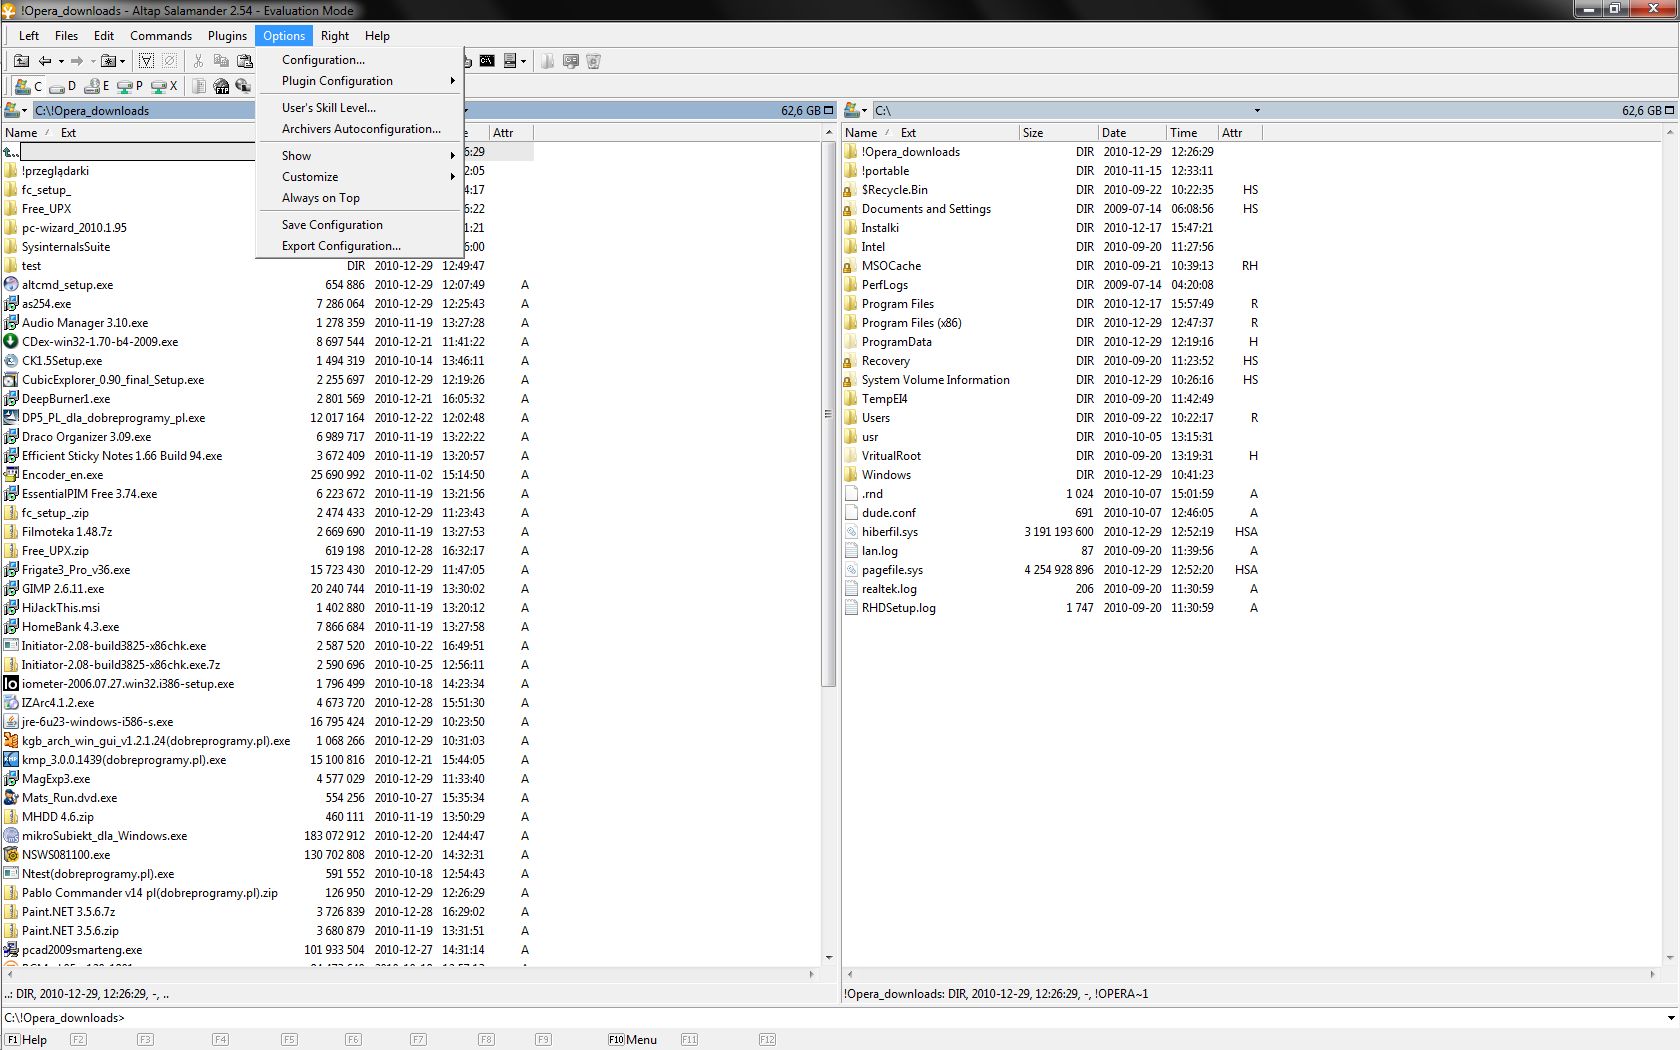1680x1050 pixels.
Task: Click the Copy toolbar icon
Action: tap(221, 61)
